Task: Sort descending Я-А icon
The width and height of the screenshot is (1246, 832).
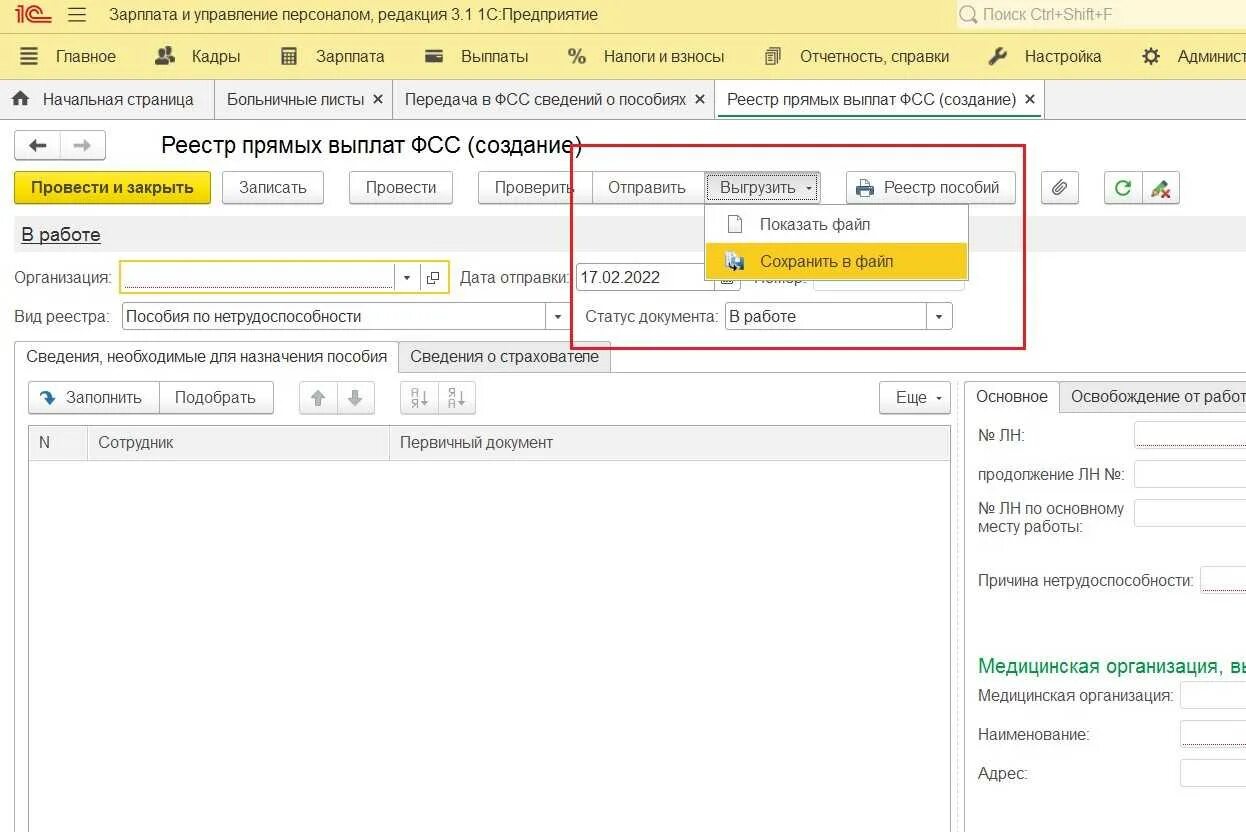Action: pyautogui.click(x=456, y=397)
